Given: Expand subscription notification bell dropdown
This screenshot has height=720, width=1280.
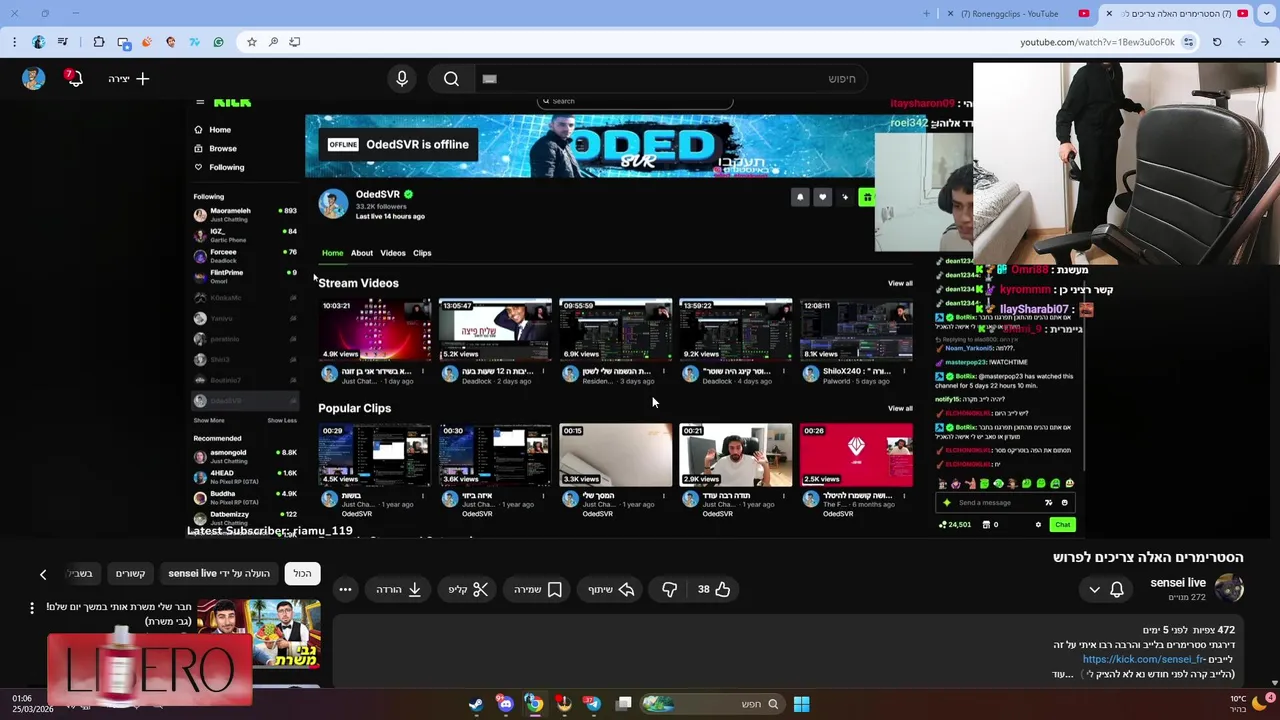Looking at the screenshot, I should coord(1105,589).
